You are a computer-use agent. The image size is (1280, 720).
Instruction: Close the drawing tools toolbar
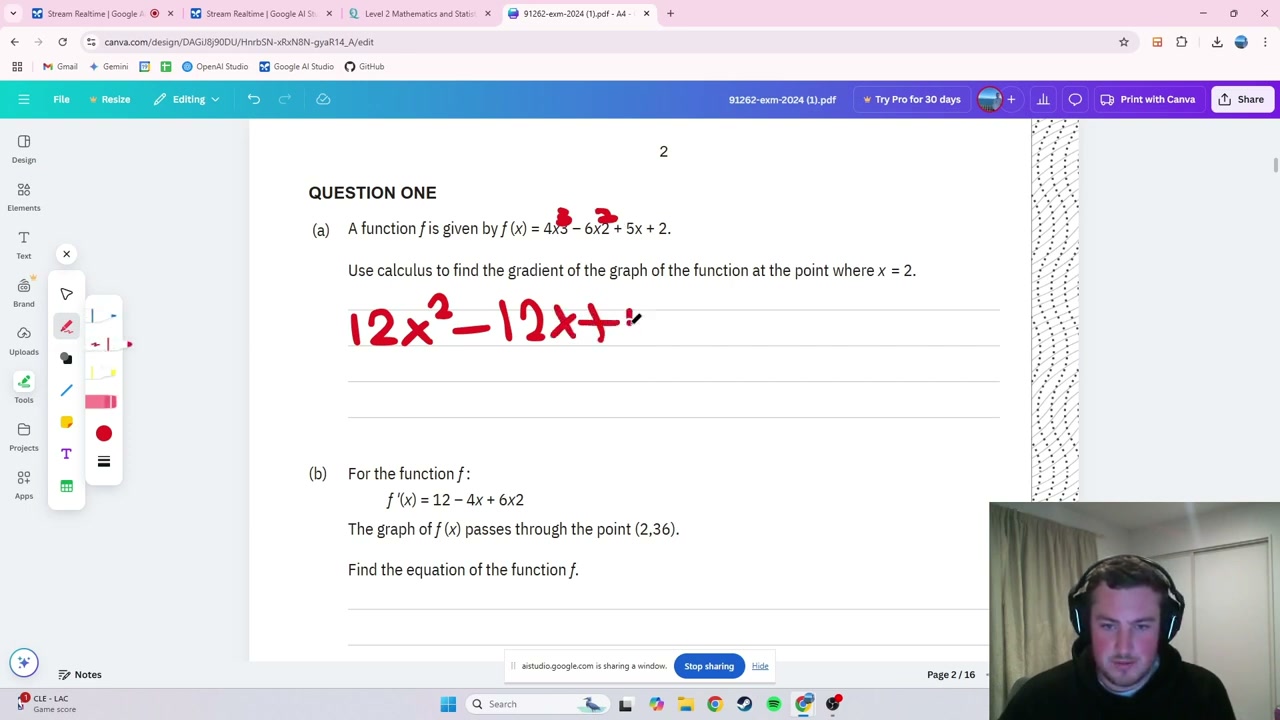[66, 254]
